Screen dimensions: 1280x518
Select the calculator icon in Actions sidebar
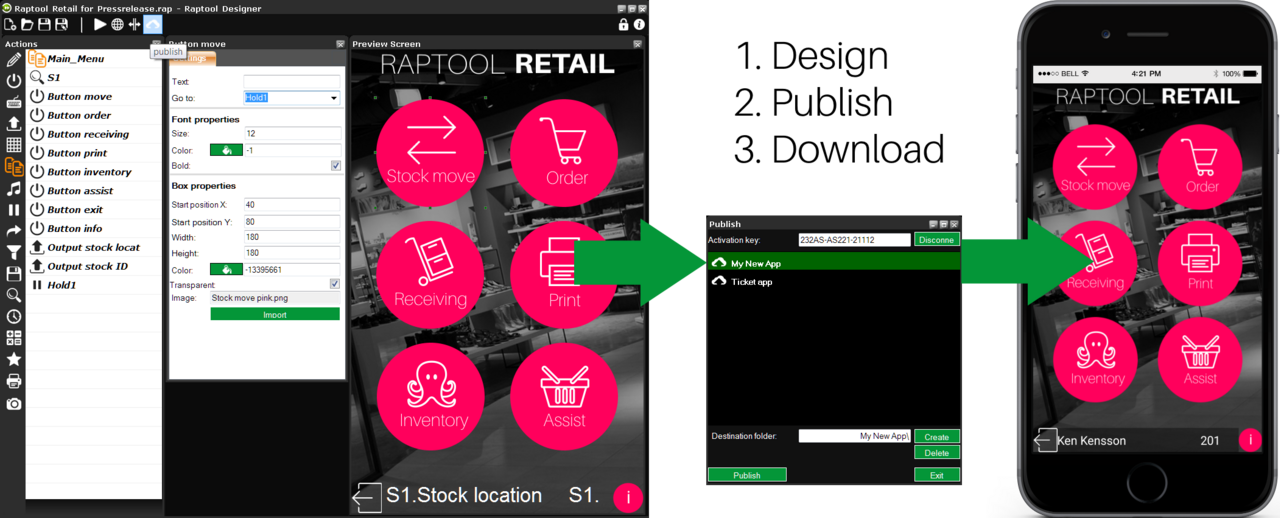[x=14, y=338]
